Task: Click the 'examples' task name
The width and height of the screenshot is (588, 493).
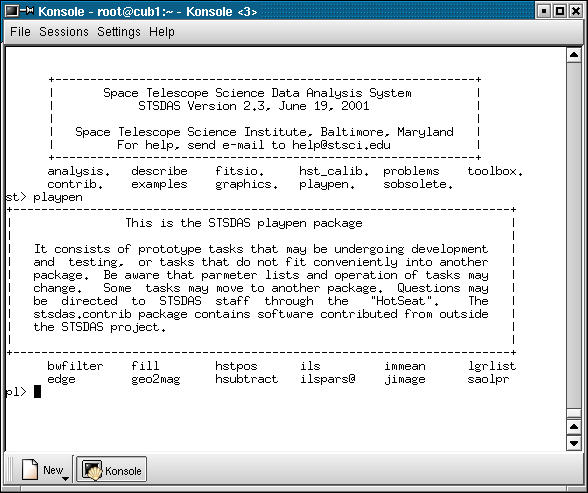Action: tap(159, 184)
